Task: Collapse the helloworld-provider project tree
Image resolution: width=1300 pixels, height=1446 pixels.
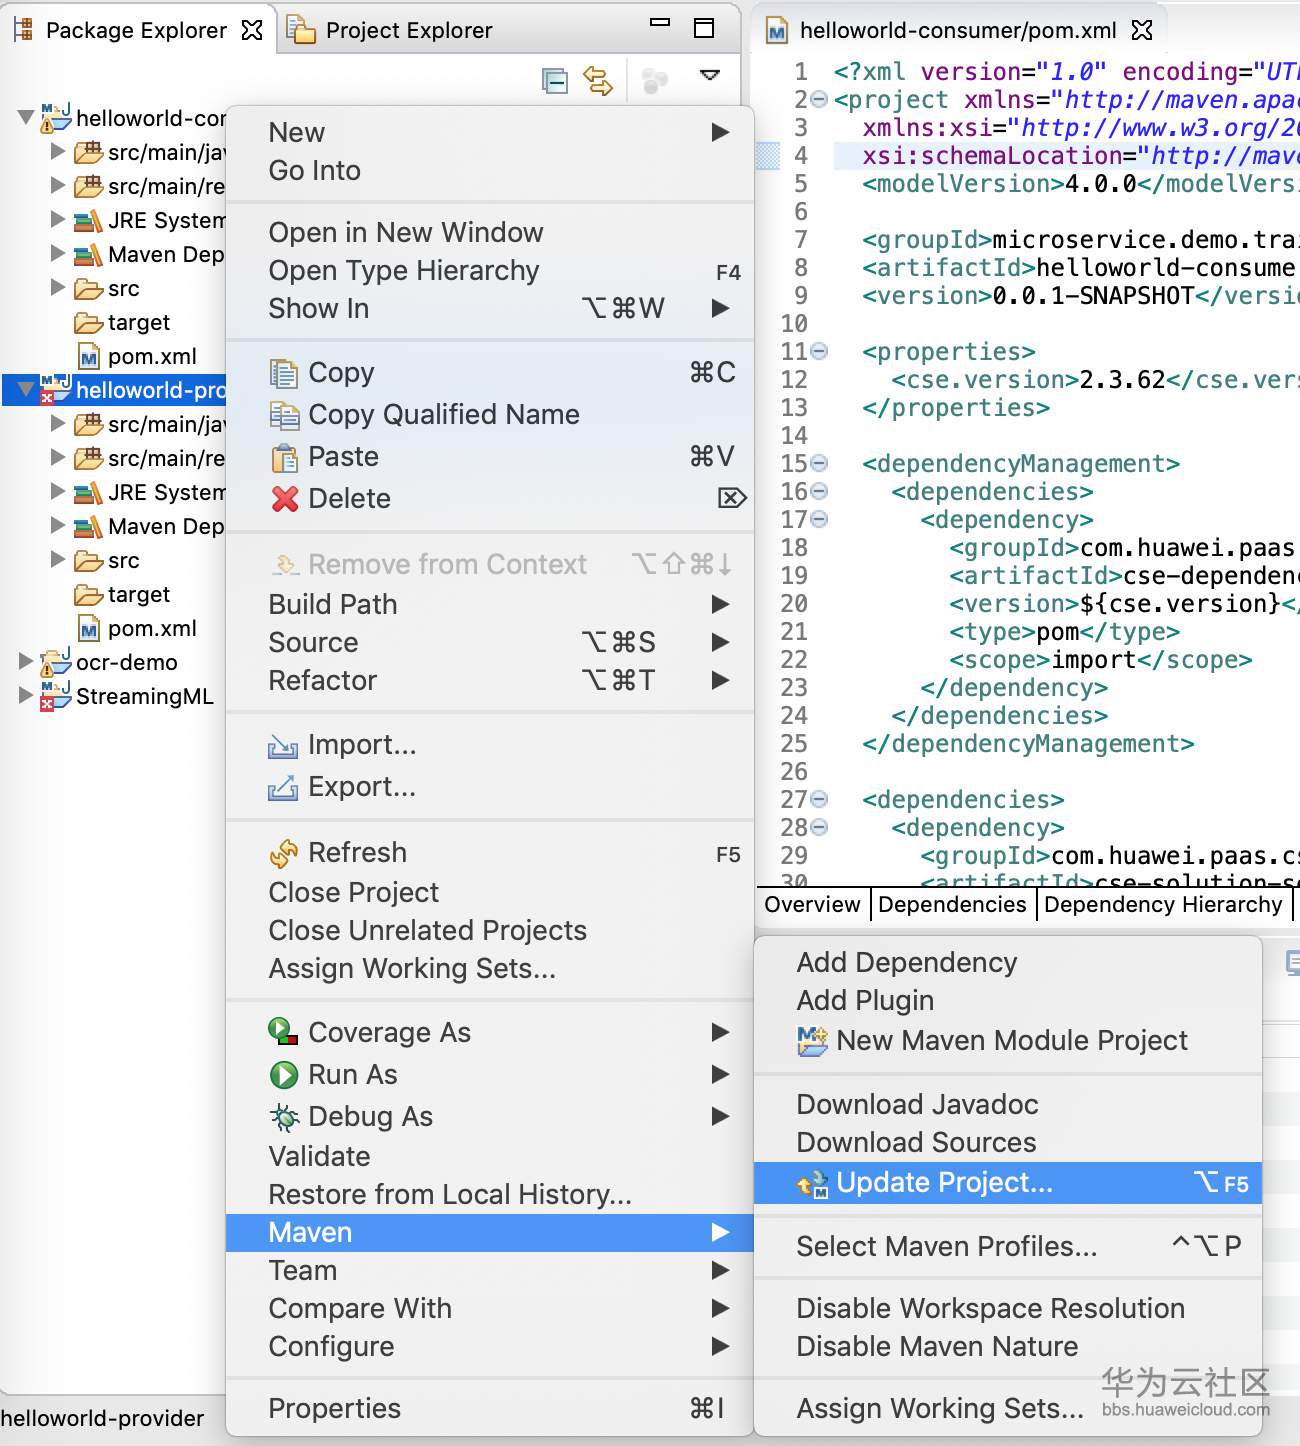Action: pyautogui.click(x=26, y=389)
